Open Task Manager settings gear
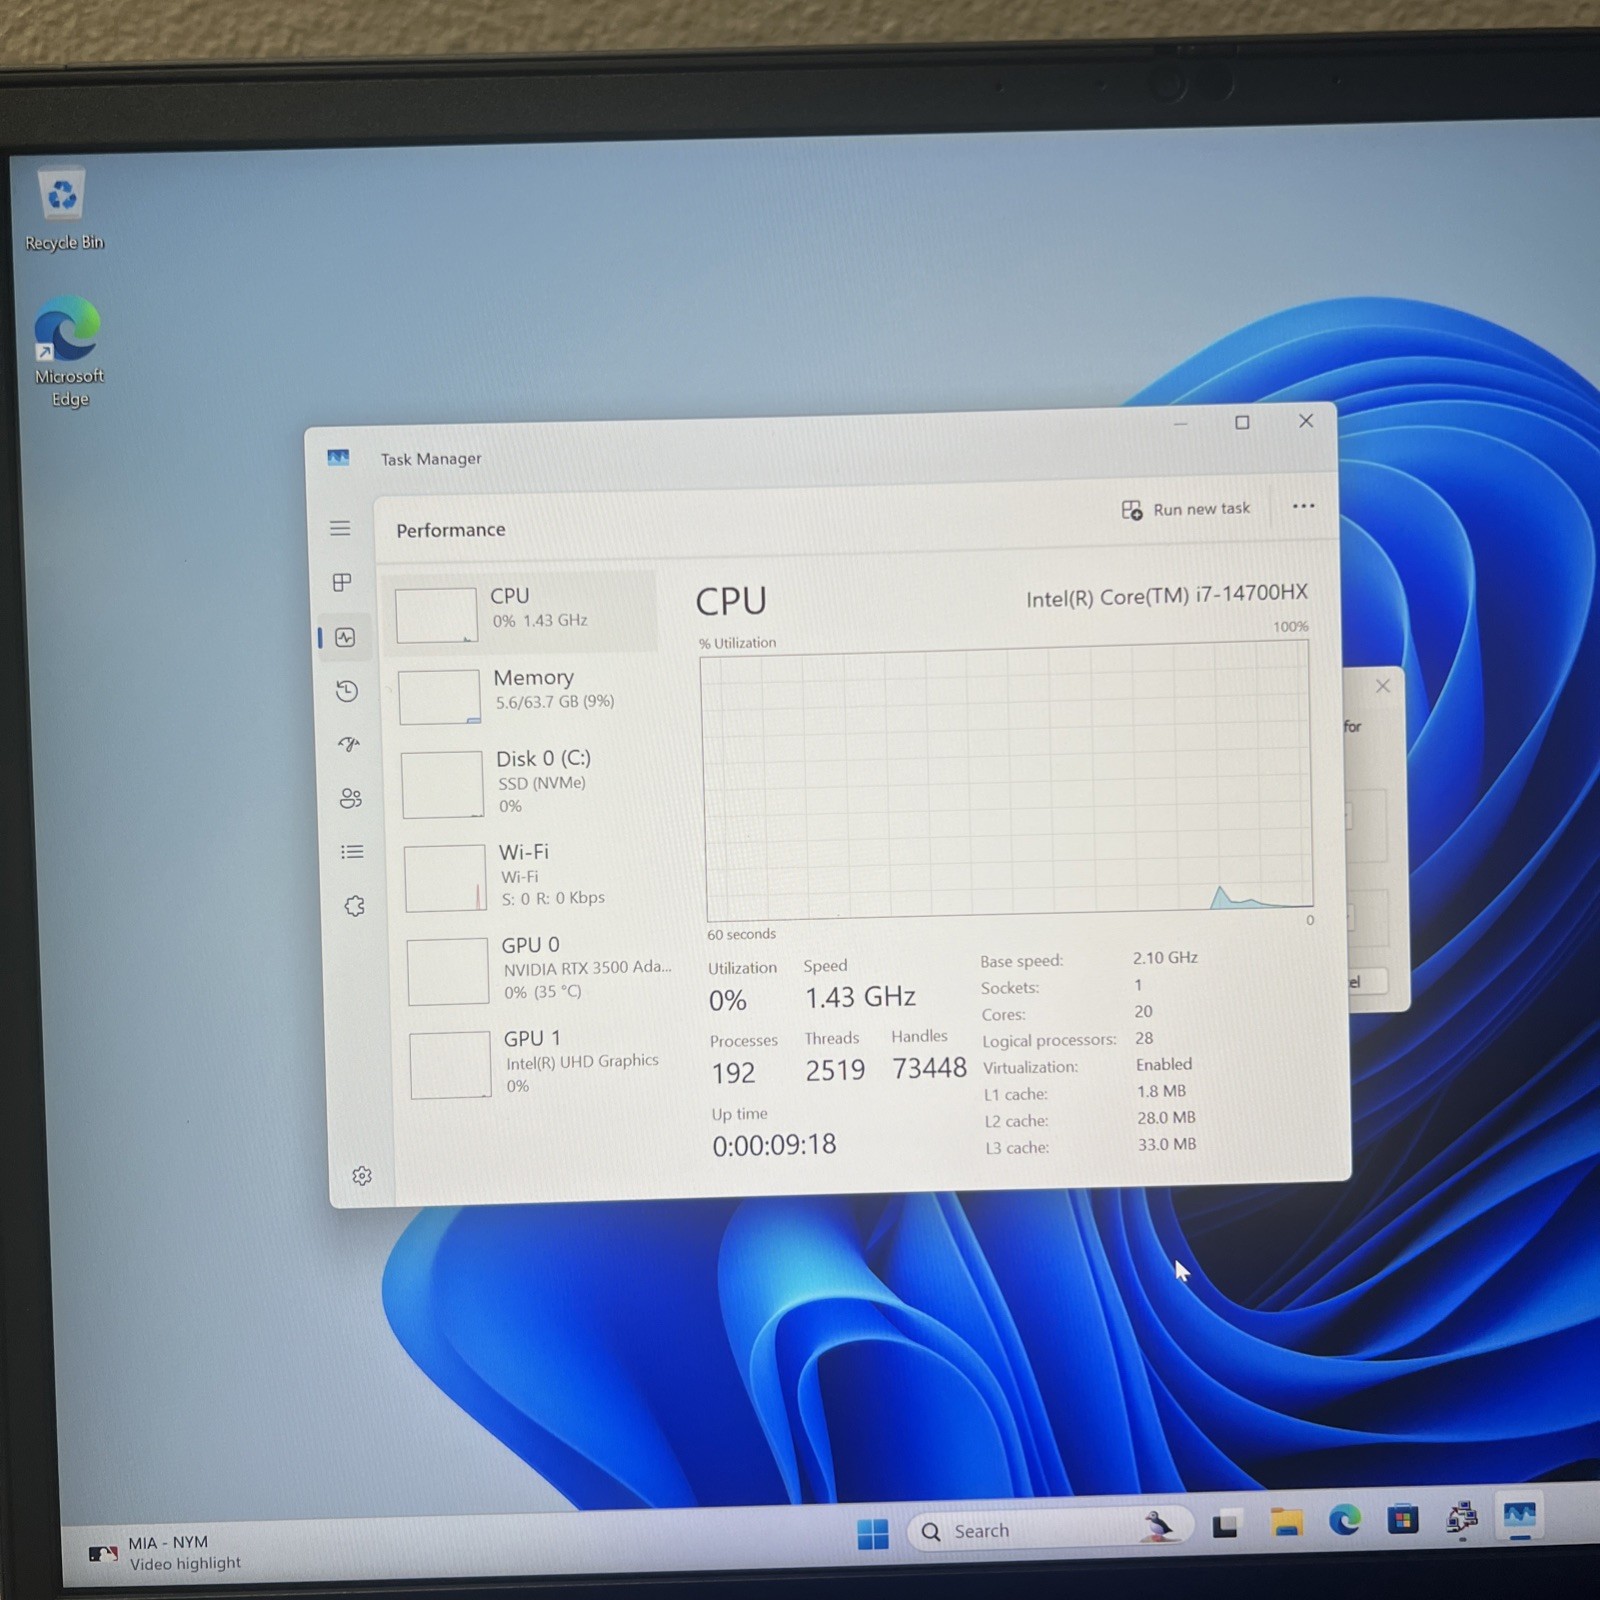The image size is (1600, 1600). (x=362, y=1176)
